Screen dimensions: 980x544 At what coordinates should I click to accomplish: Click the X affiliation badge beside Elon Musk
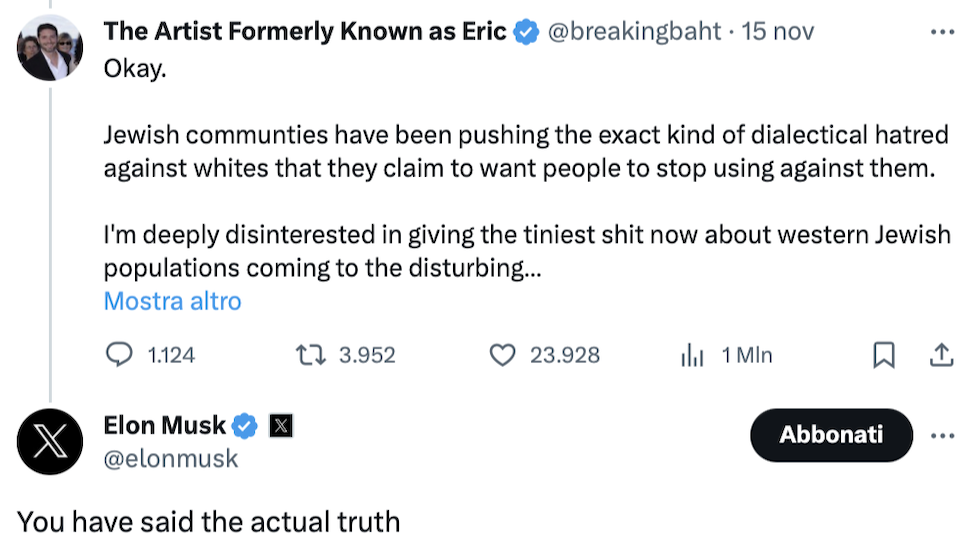(x=281, y=427)
